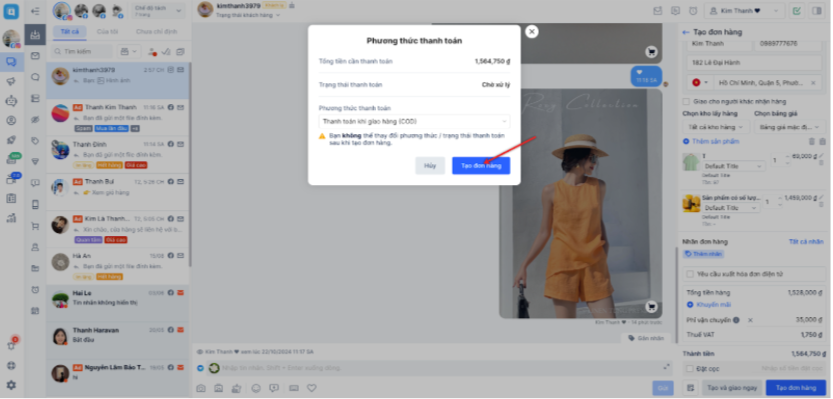Click the back arrow beside Tạo đơn hàng

click(686, 32)
